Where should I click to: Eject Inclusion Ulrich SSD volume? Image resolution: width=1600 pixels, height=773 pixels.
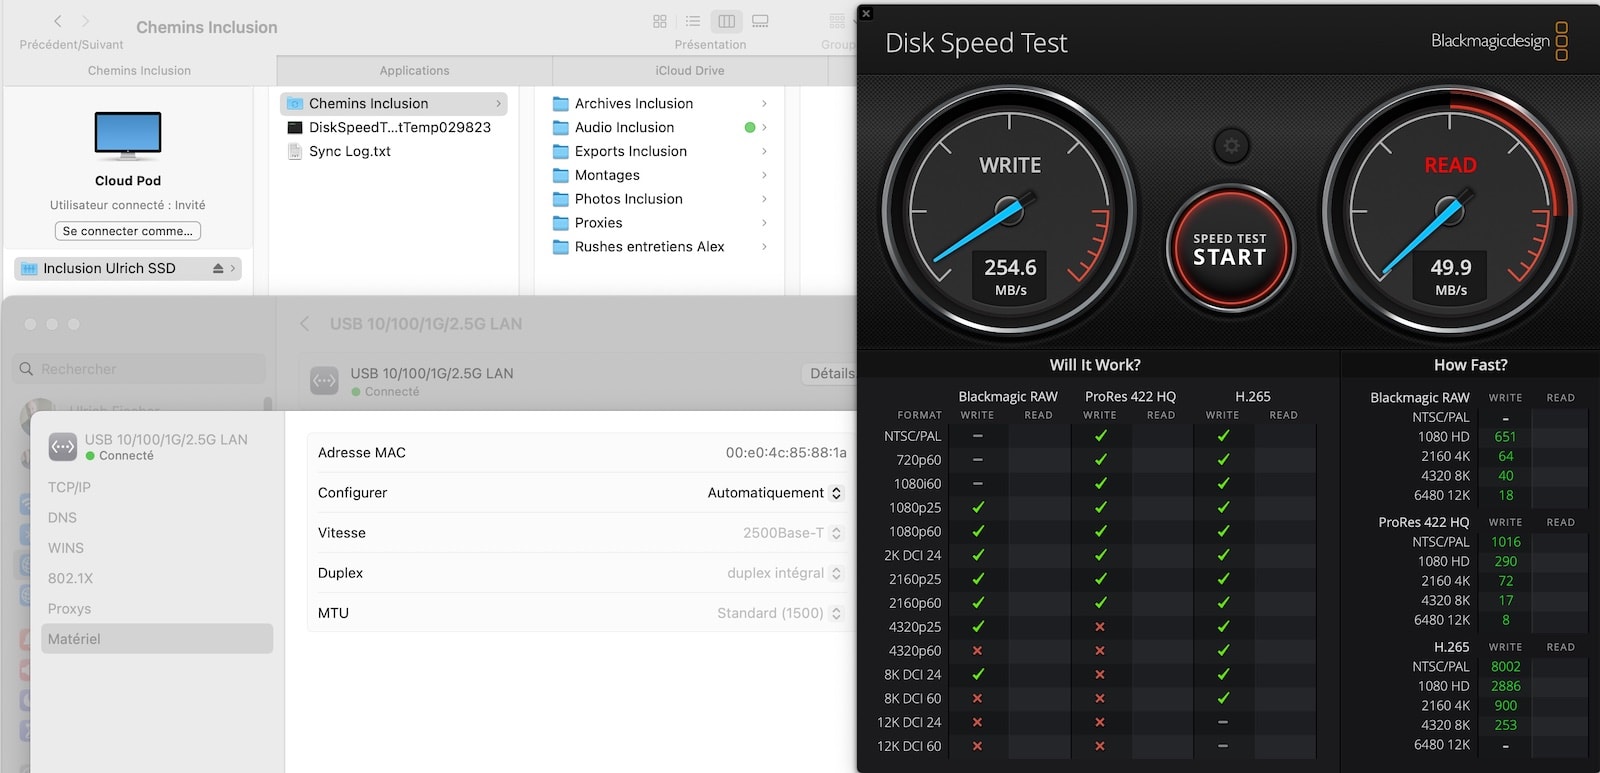pyautogui.click(x=218, y=268)
